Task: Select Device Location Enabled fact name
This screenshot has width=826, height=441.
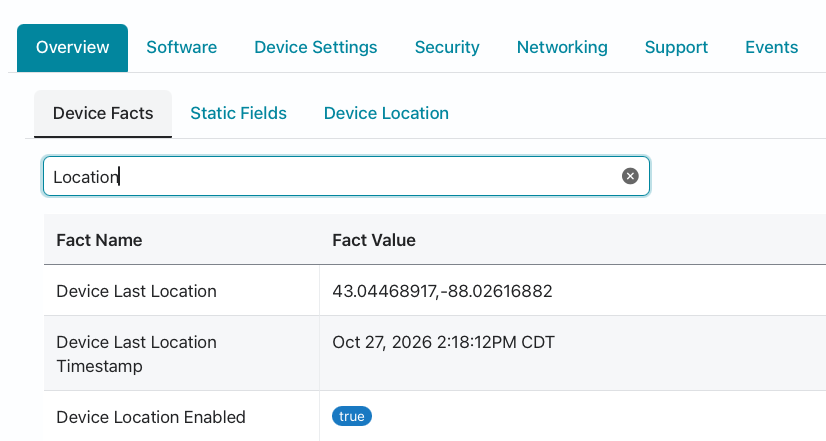Action: point(151,417)
